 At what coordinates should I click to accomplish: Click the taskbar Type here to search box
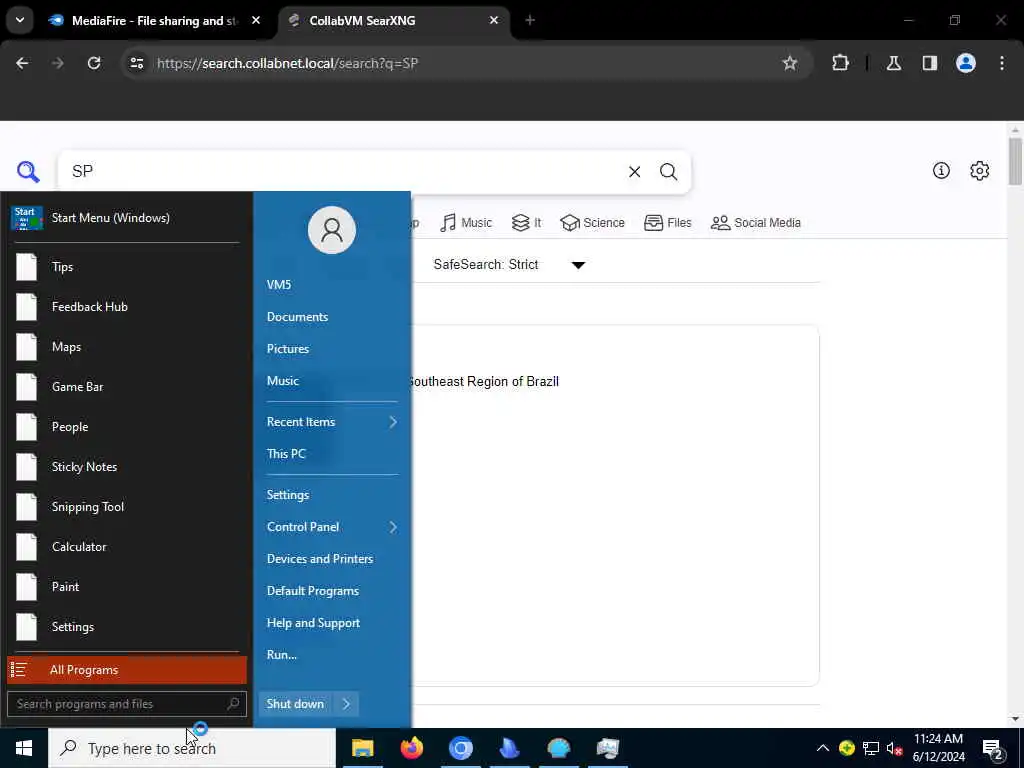pos(192,748)
